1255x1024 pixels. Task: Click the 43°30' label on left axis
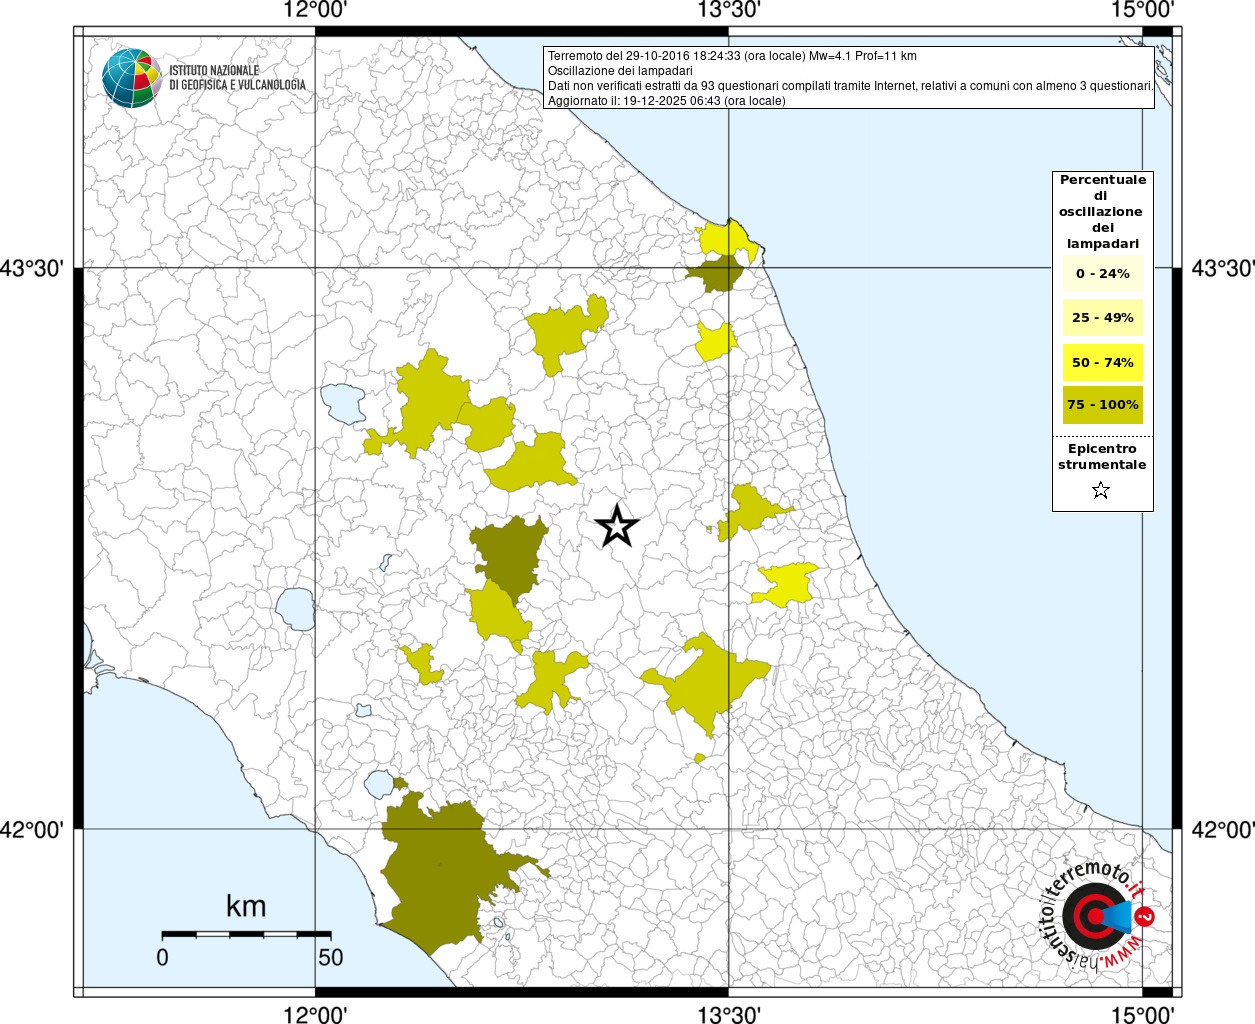coord(37,268)
